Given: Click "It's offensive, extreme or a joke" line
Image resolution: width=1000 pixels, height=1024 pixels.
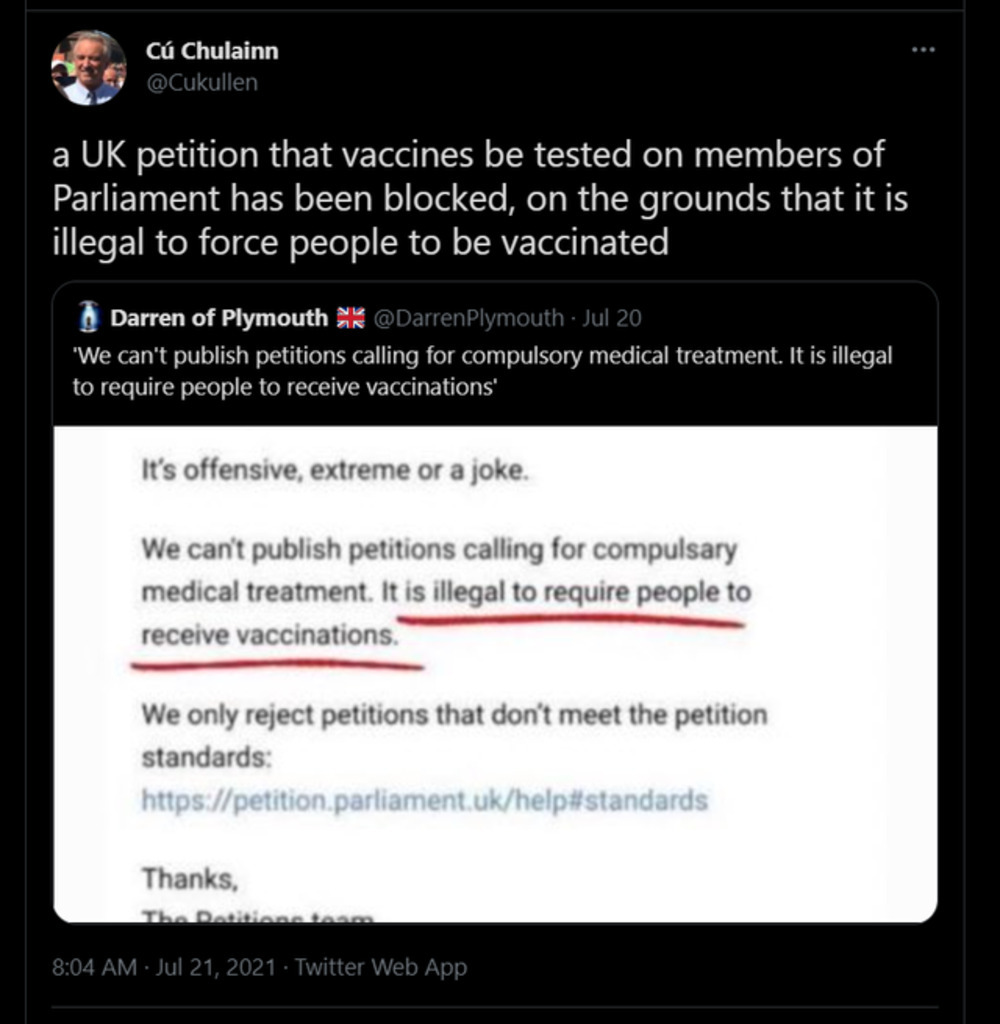Looking at the screenshot, I should [x=334, y=471].
